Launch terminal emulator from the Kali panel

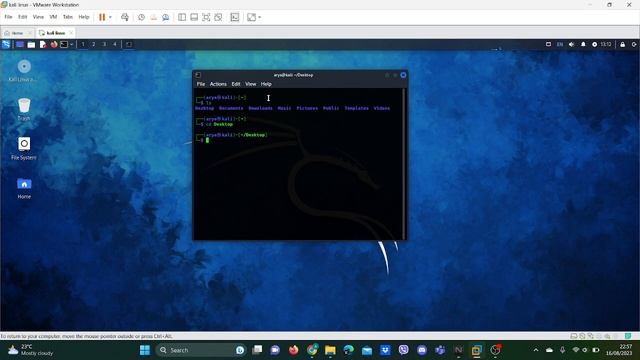click(64, 44)
